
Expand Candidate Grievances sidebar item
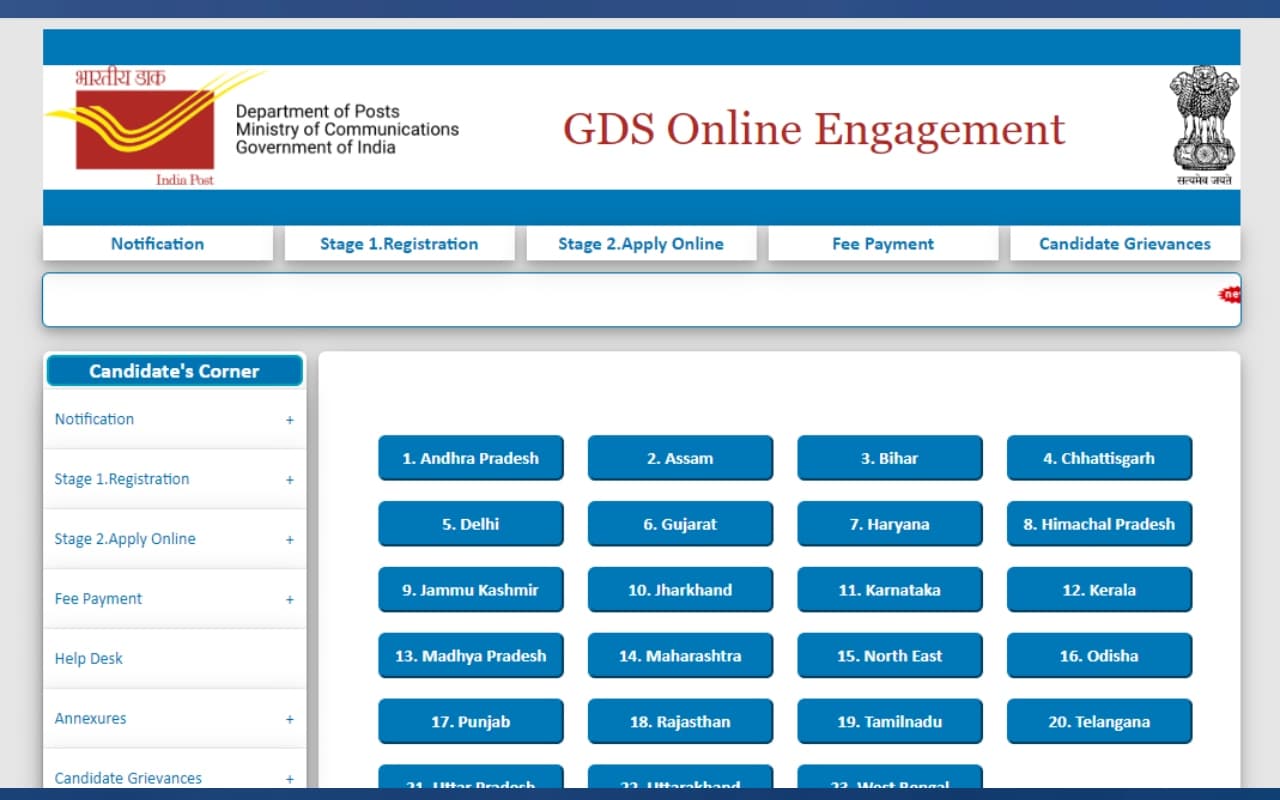pyautogui.click(x=289, y=779)
